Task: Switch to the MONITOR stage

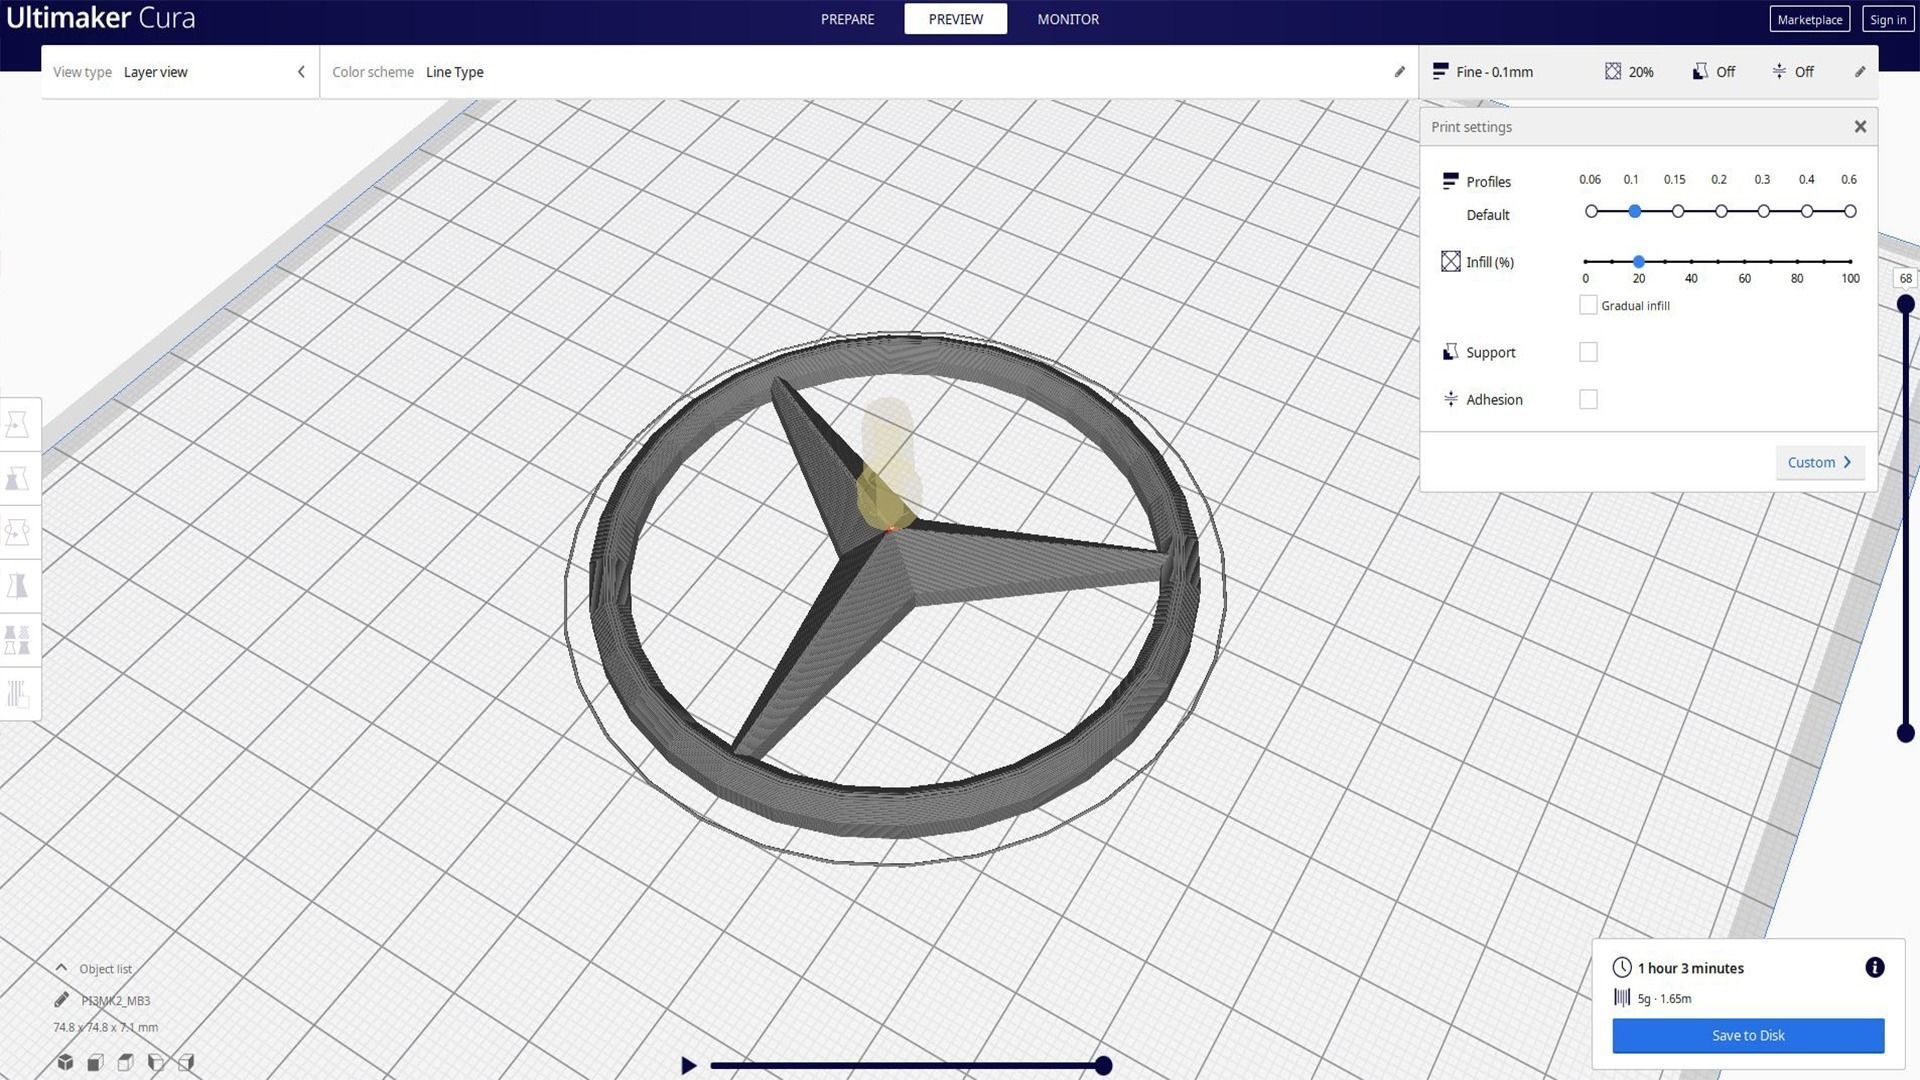Action: (x=1068, y=19)
